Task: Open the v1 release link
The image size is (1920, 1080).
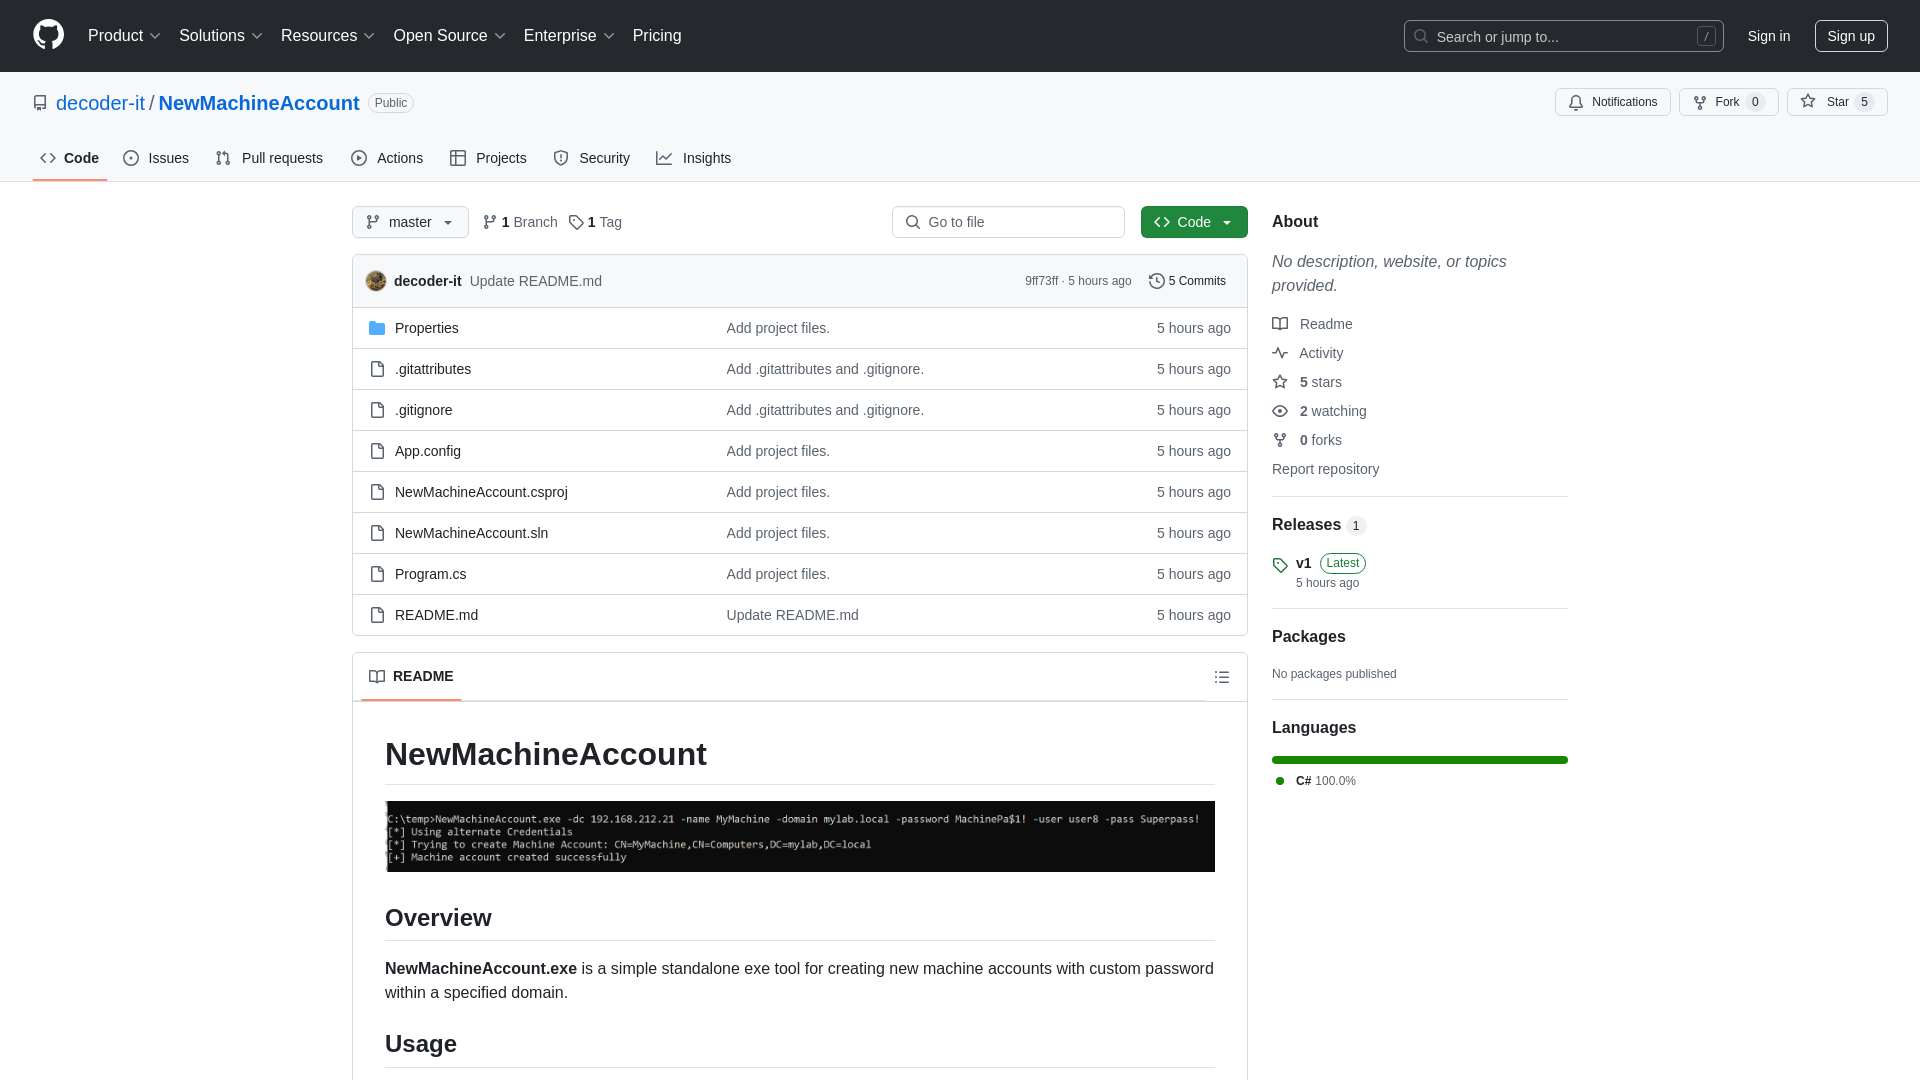Action: tap(1303, 563)
